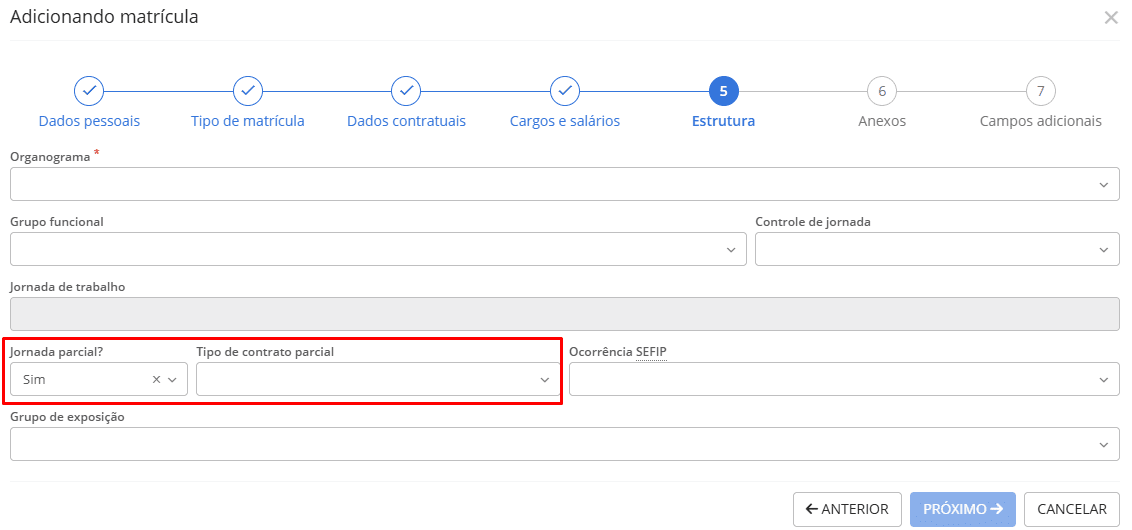The image size is (1132, 530).
Task: Clear the Jornada parcial 'Sim' selection
Action: tap(156, 380)
